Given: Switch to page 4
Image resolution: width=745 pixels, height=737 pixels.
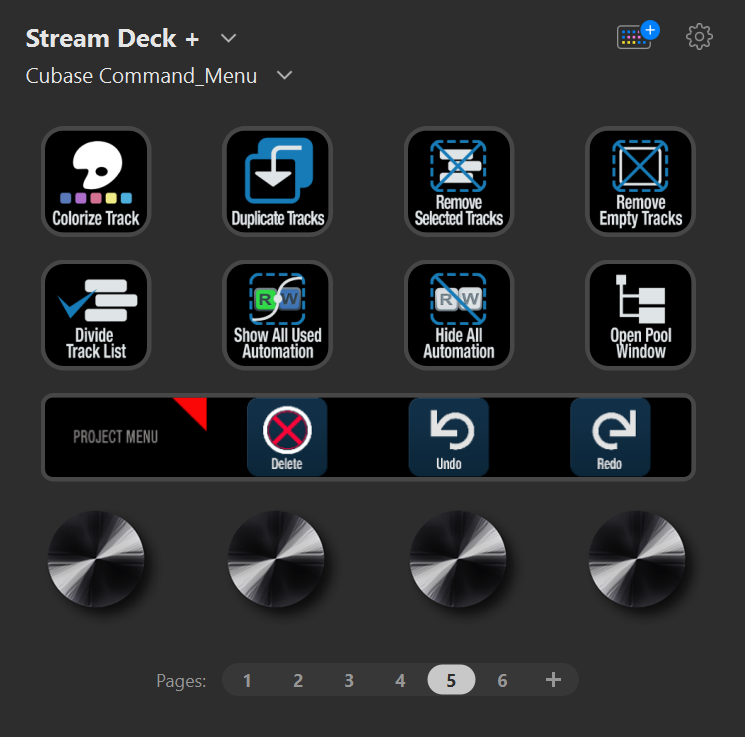Looking at the screenshot, I should pyautogui.click(x=400, y=680).
